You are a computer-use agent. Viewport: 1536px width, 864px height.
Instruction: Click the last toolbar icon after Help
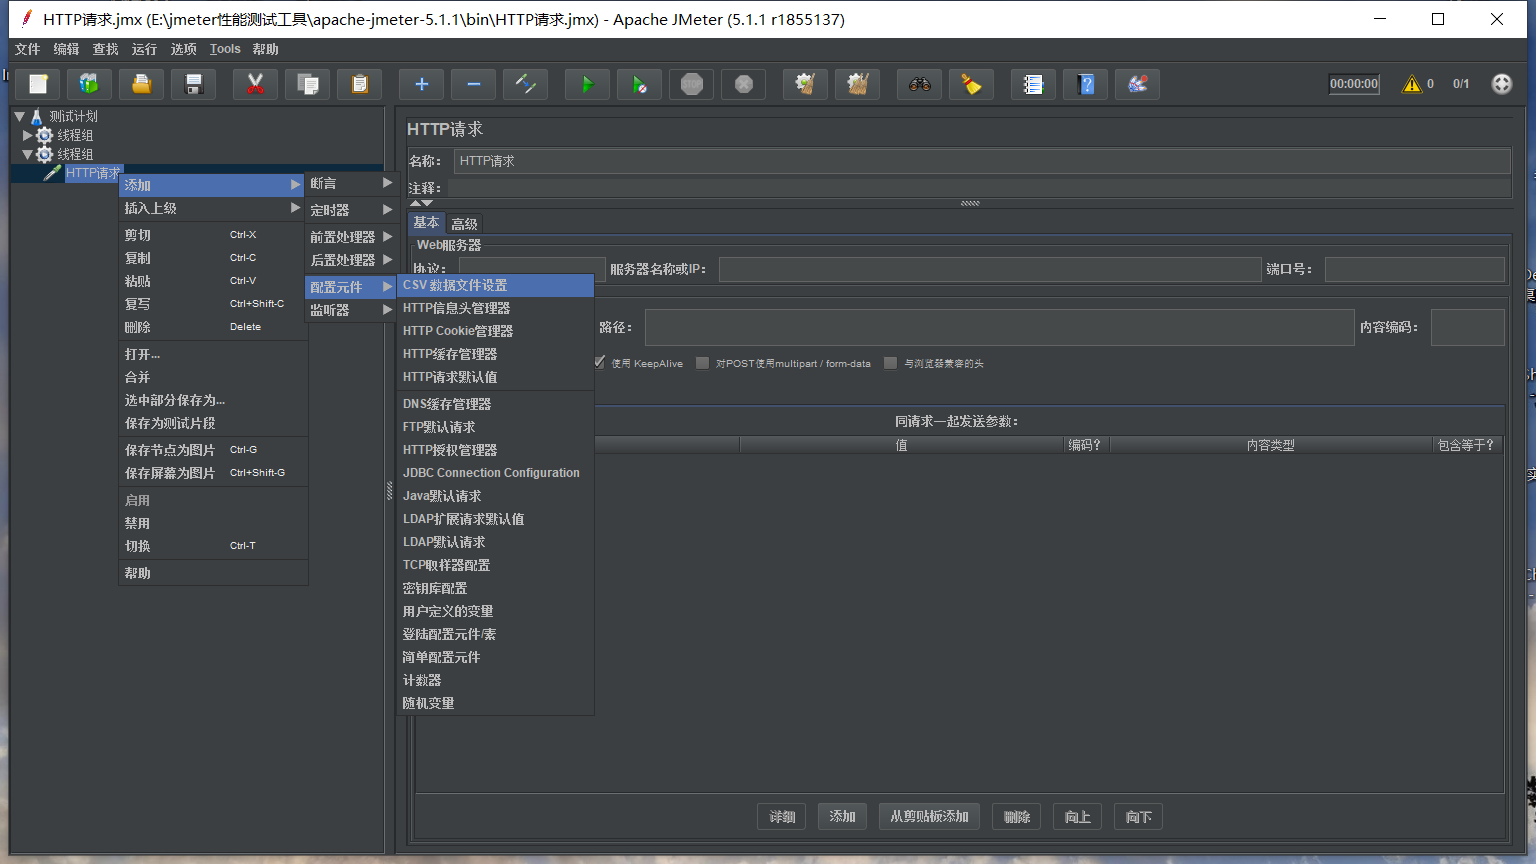(x=1138, y=84)
